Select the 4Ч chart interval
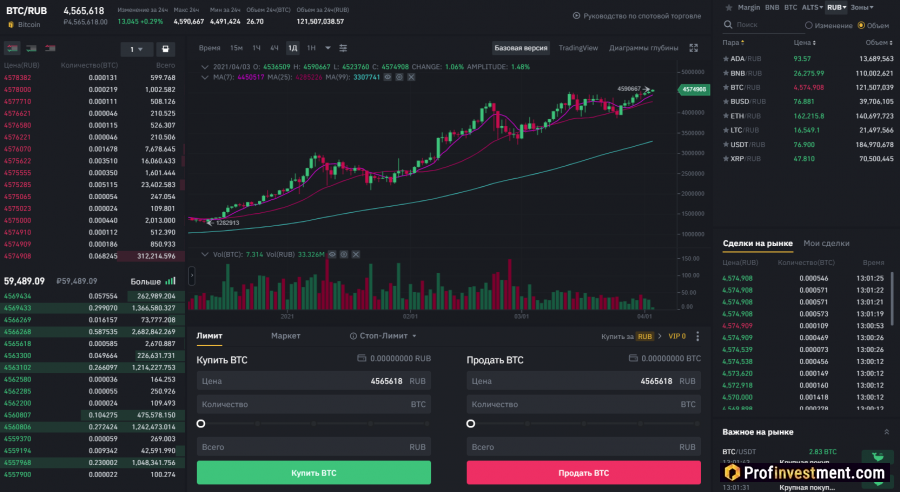The height and width of the screenshot is (492, 900). pos(274,48)
